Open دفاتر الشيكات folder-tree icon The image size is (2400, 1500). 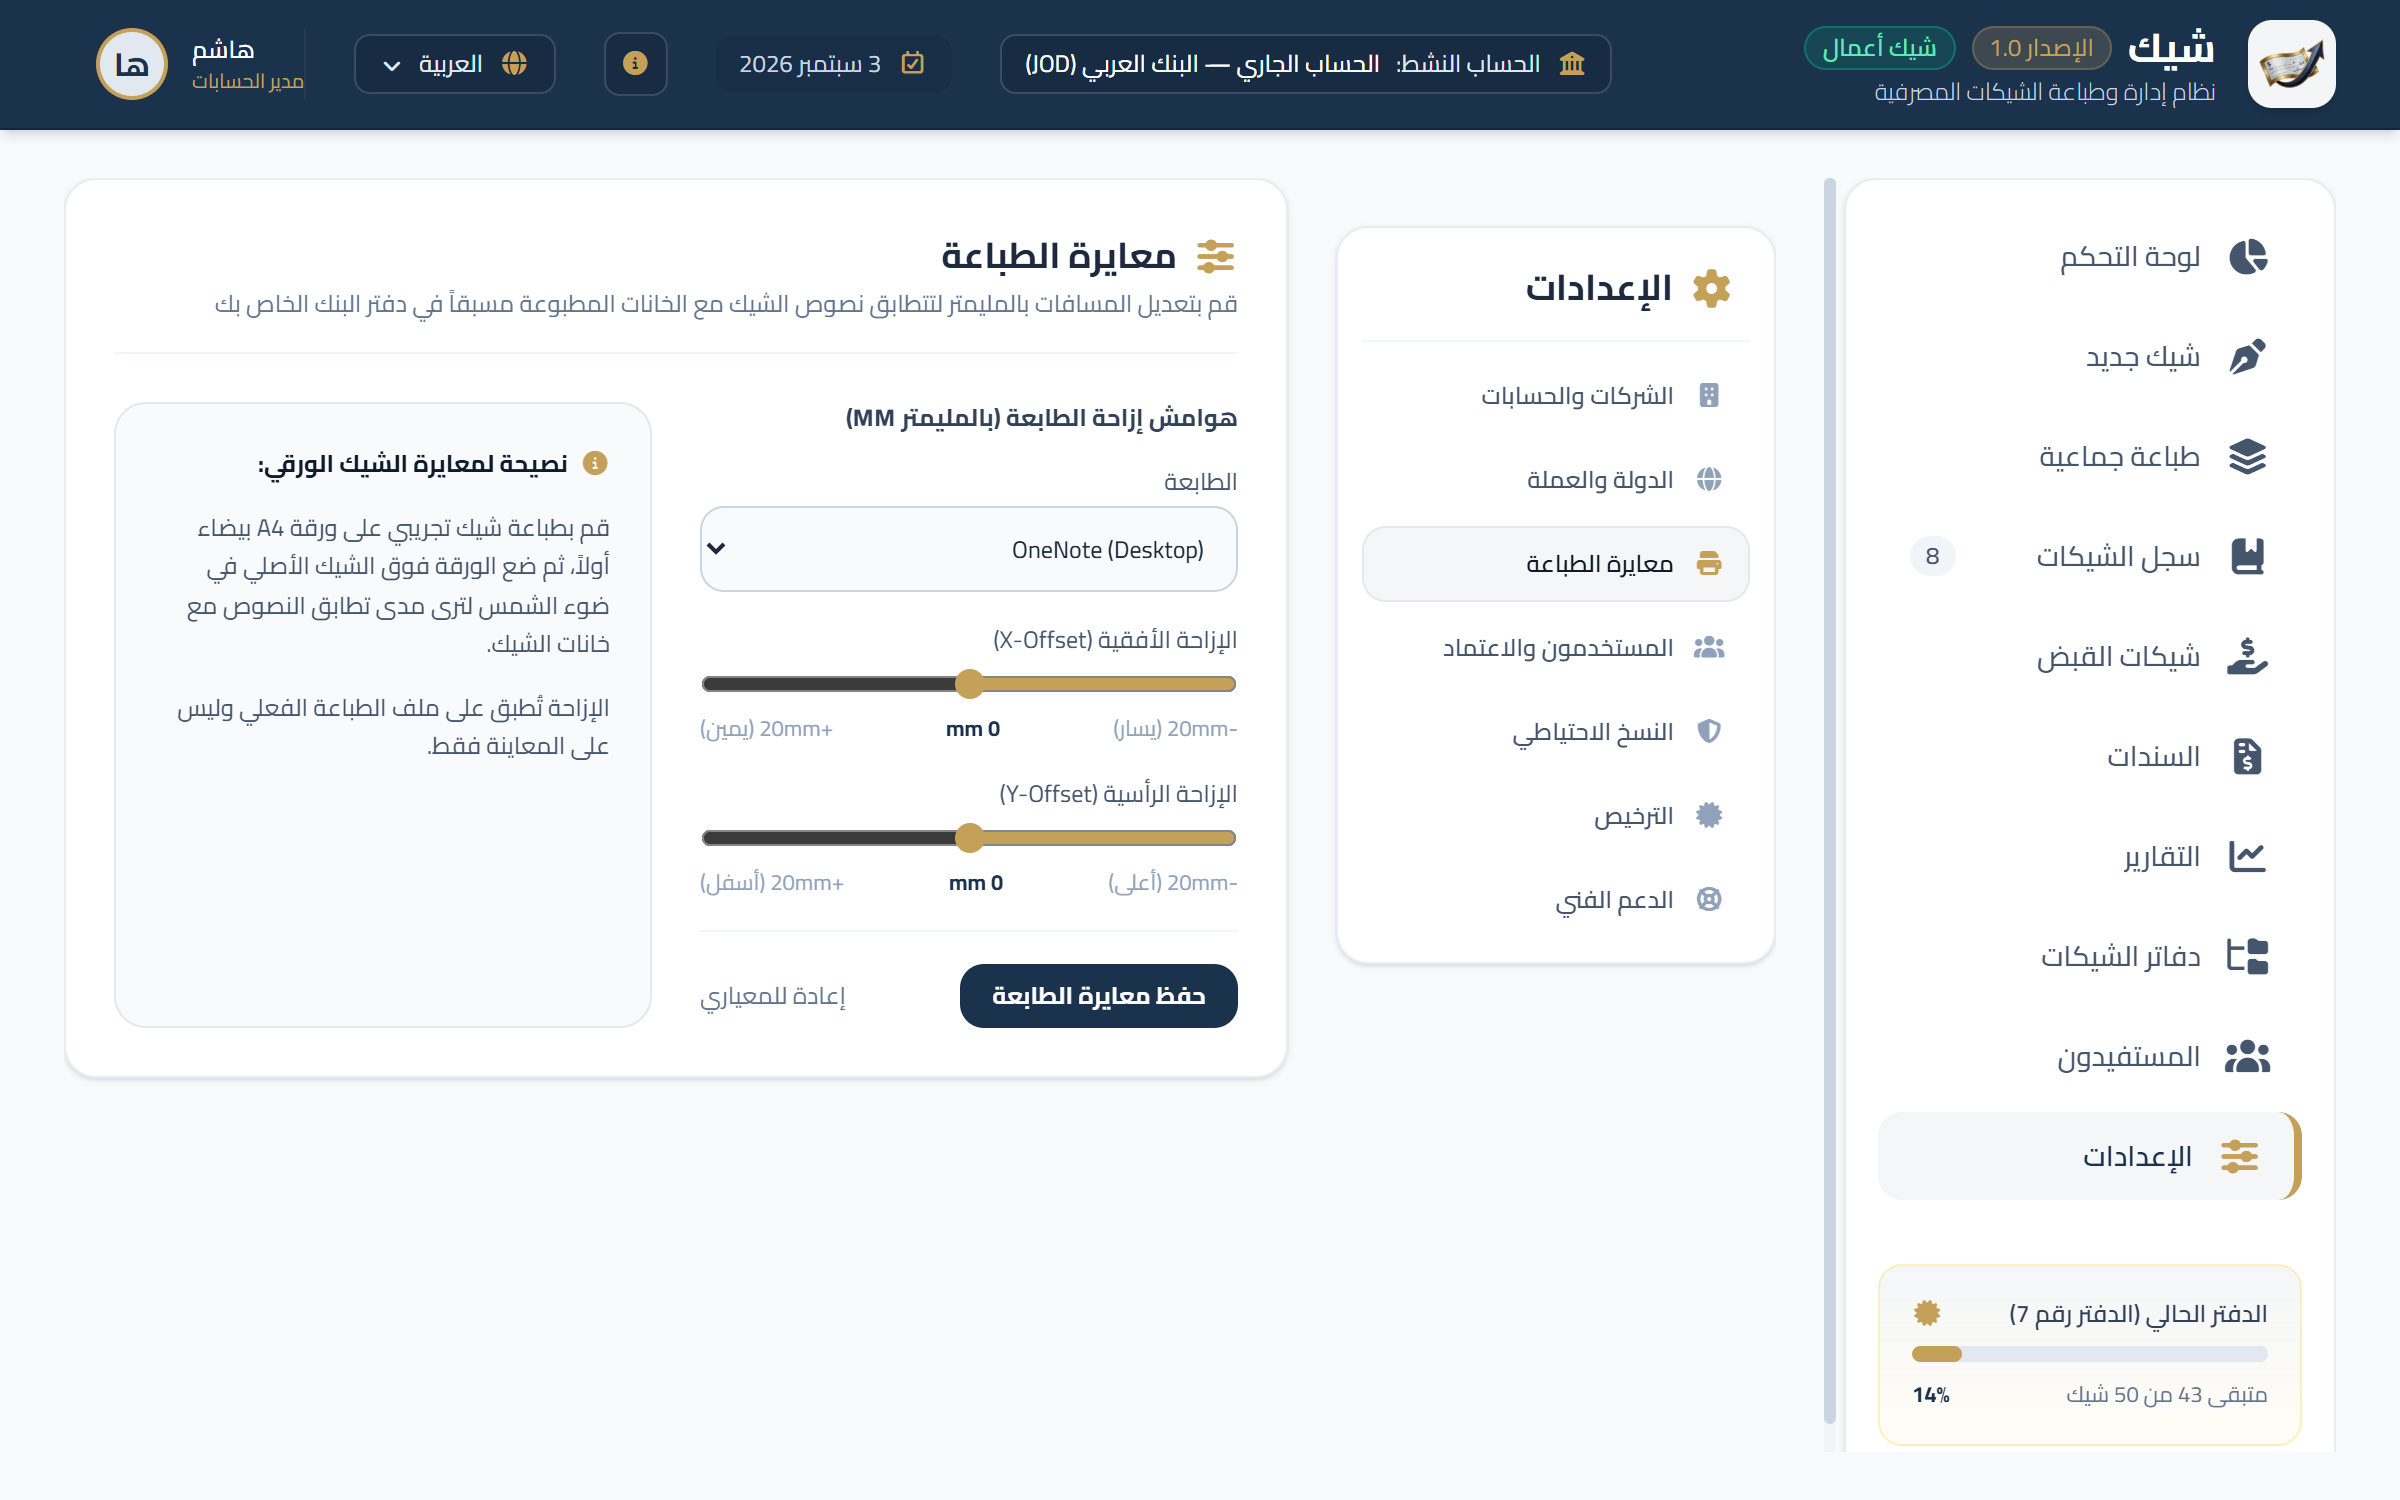2247,956
